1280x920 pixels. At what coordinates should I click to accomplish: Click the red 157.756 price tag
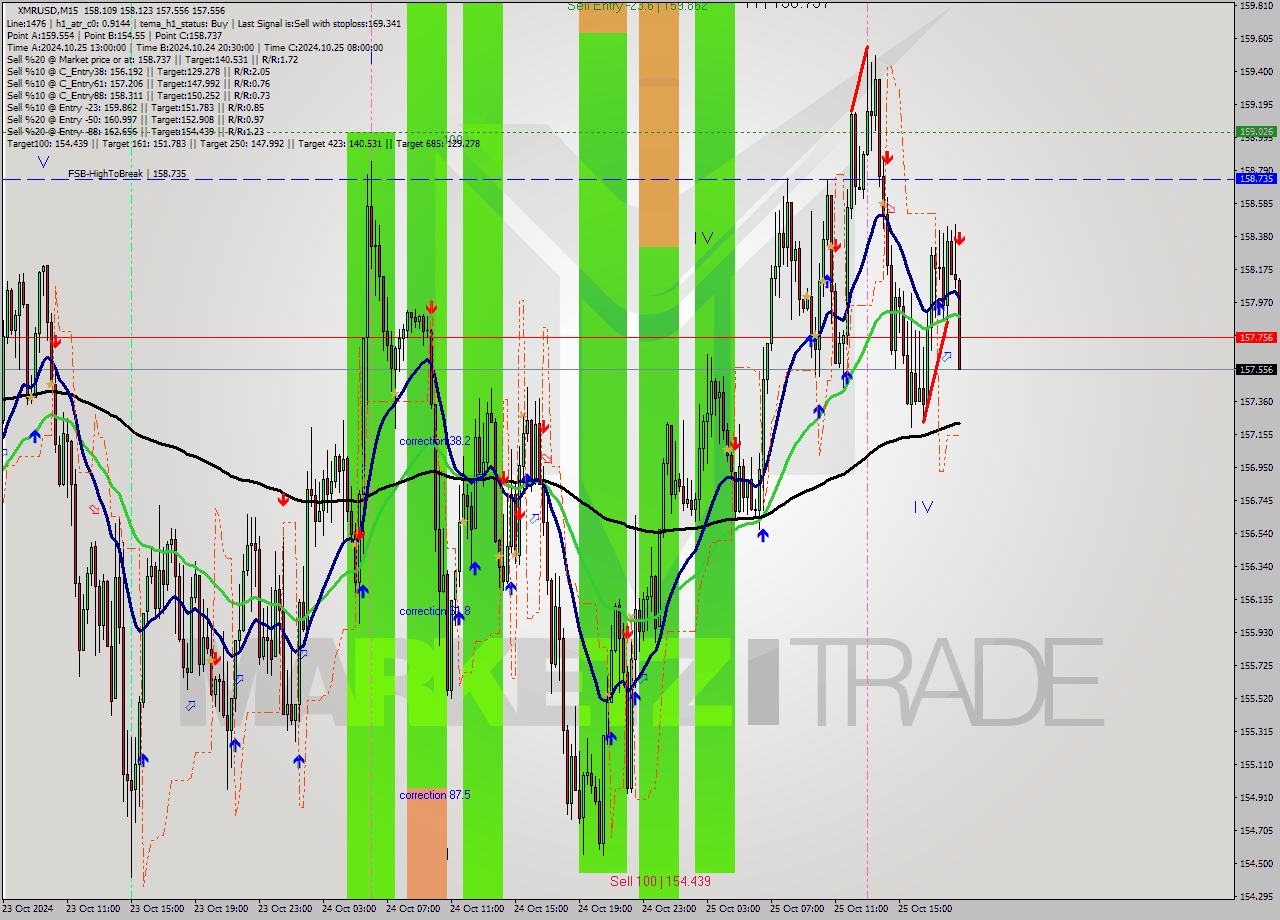[1256, 337]
